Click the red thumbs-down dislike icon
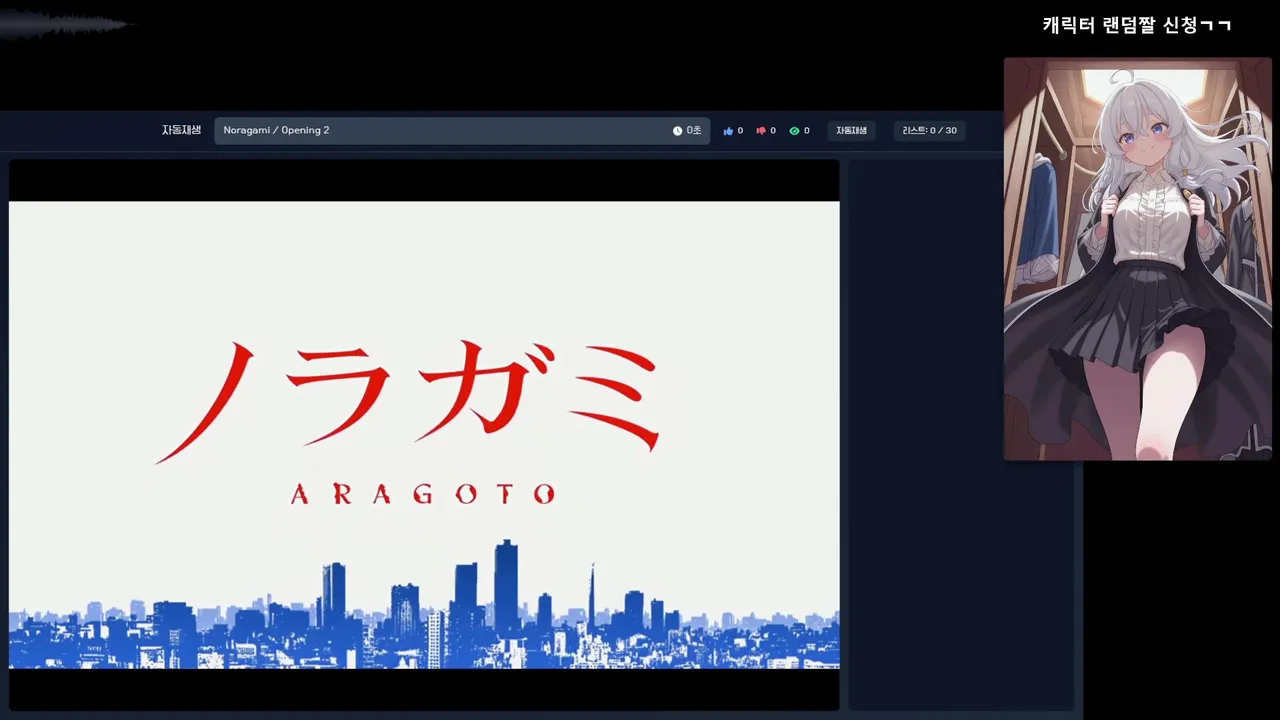Screen dimensions: 1280x720 click(761, 131)
